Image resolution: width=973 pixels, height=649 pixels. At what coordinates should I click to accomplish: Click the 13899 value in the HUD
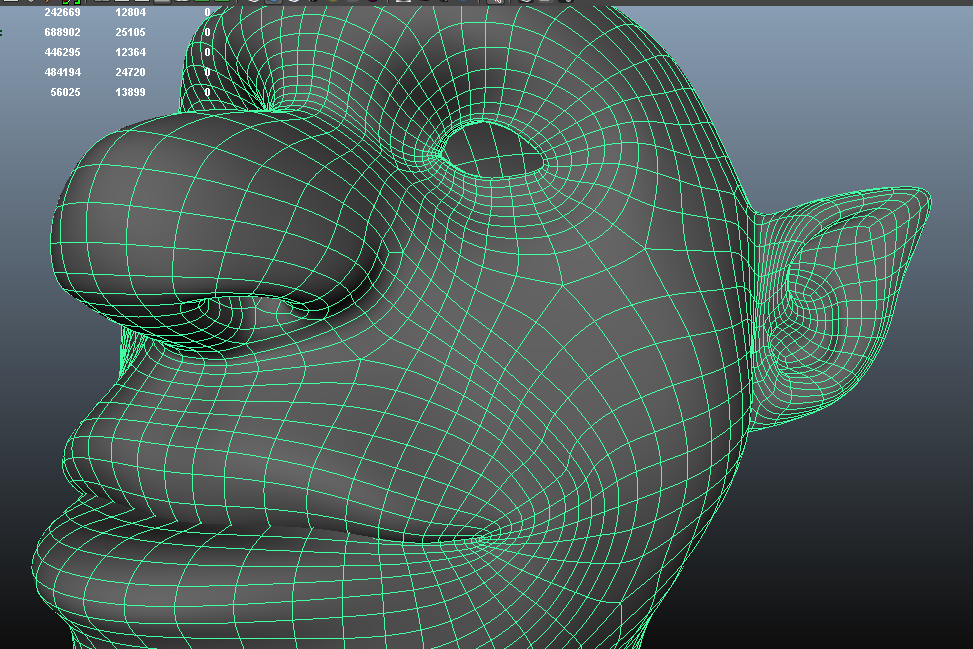(x=131, y=92)
